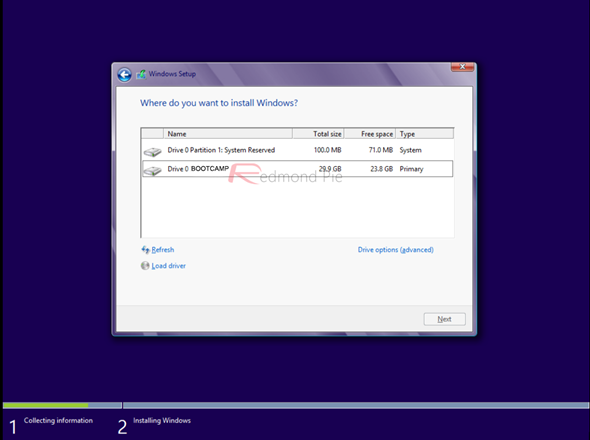
Task: Select the Drive 0 BOOTCAMP partition
Action: [x=297, y=169]
